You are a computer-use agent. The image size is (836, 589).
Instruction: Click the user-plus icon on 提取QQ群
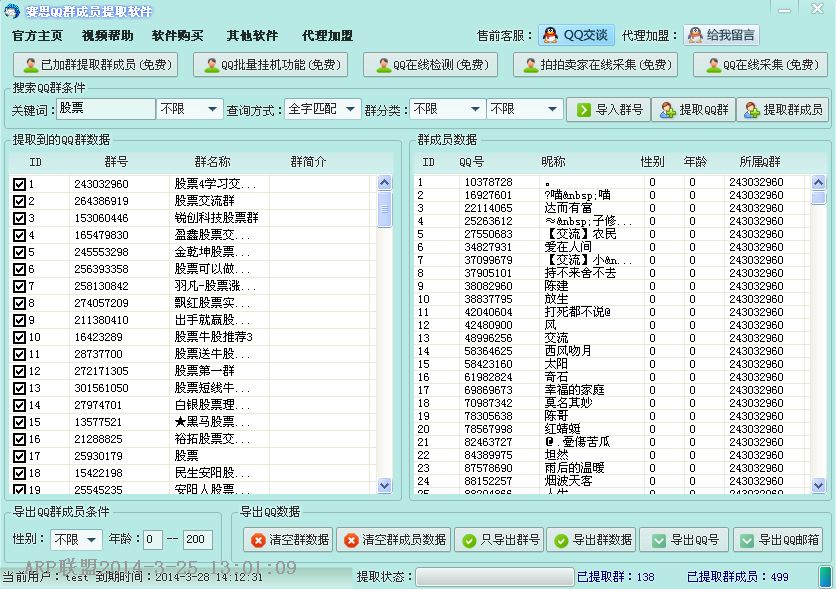(x=668, y=110)
